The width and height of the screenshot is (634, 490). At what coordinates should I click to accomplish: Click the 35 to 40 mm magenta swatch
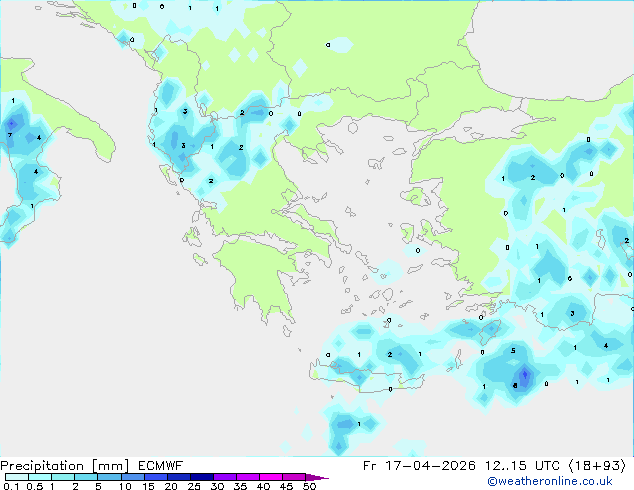click(x=248, y=477)
